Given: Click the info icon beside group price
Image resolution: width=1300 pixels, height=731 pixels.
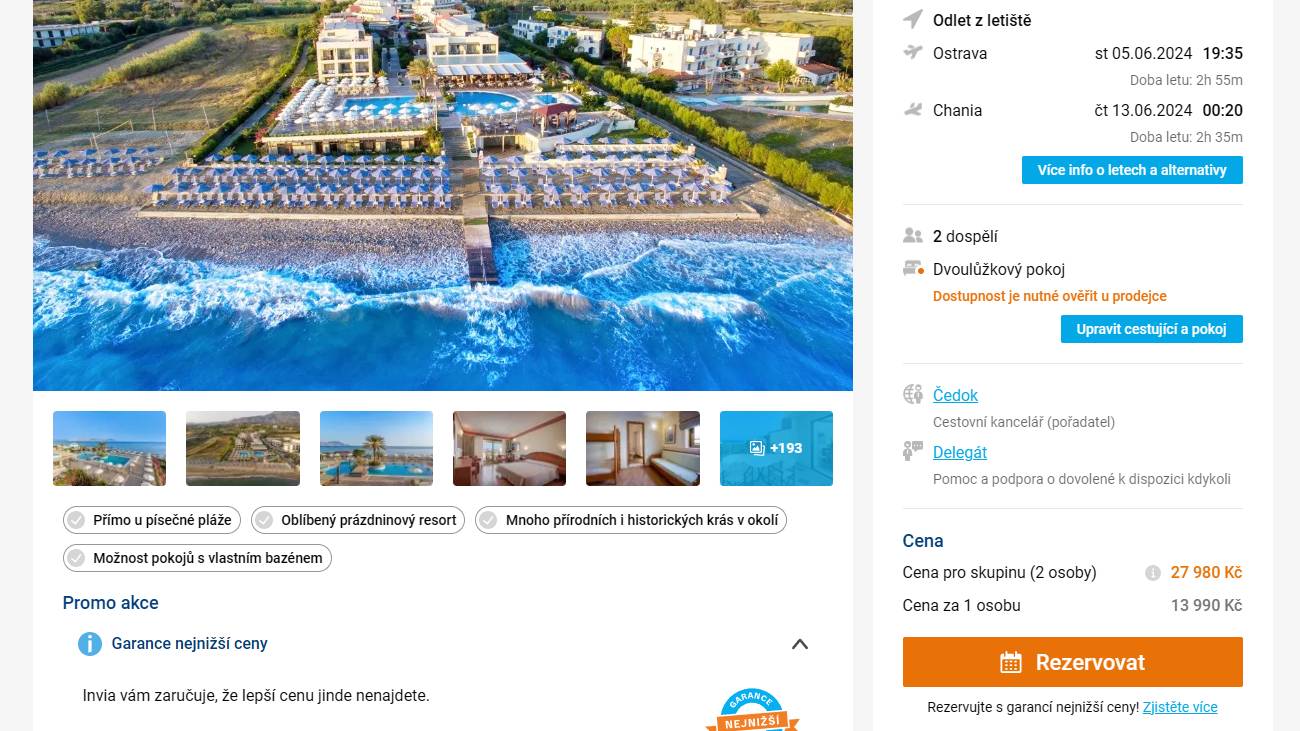Looking at the screenshot, I should [x=1153, y=573].
